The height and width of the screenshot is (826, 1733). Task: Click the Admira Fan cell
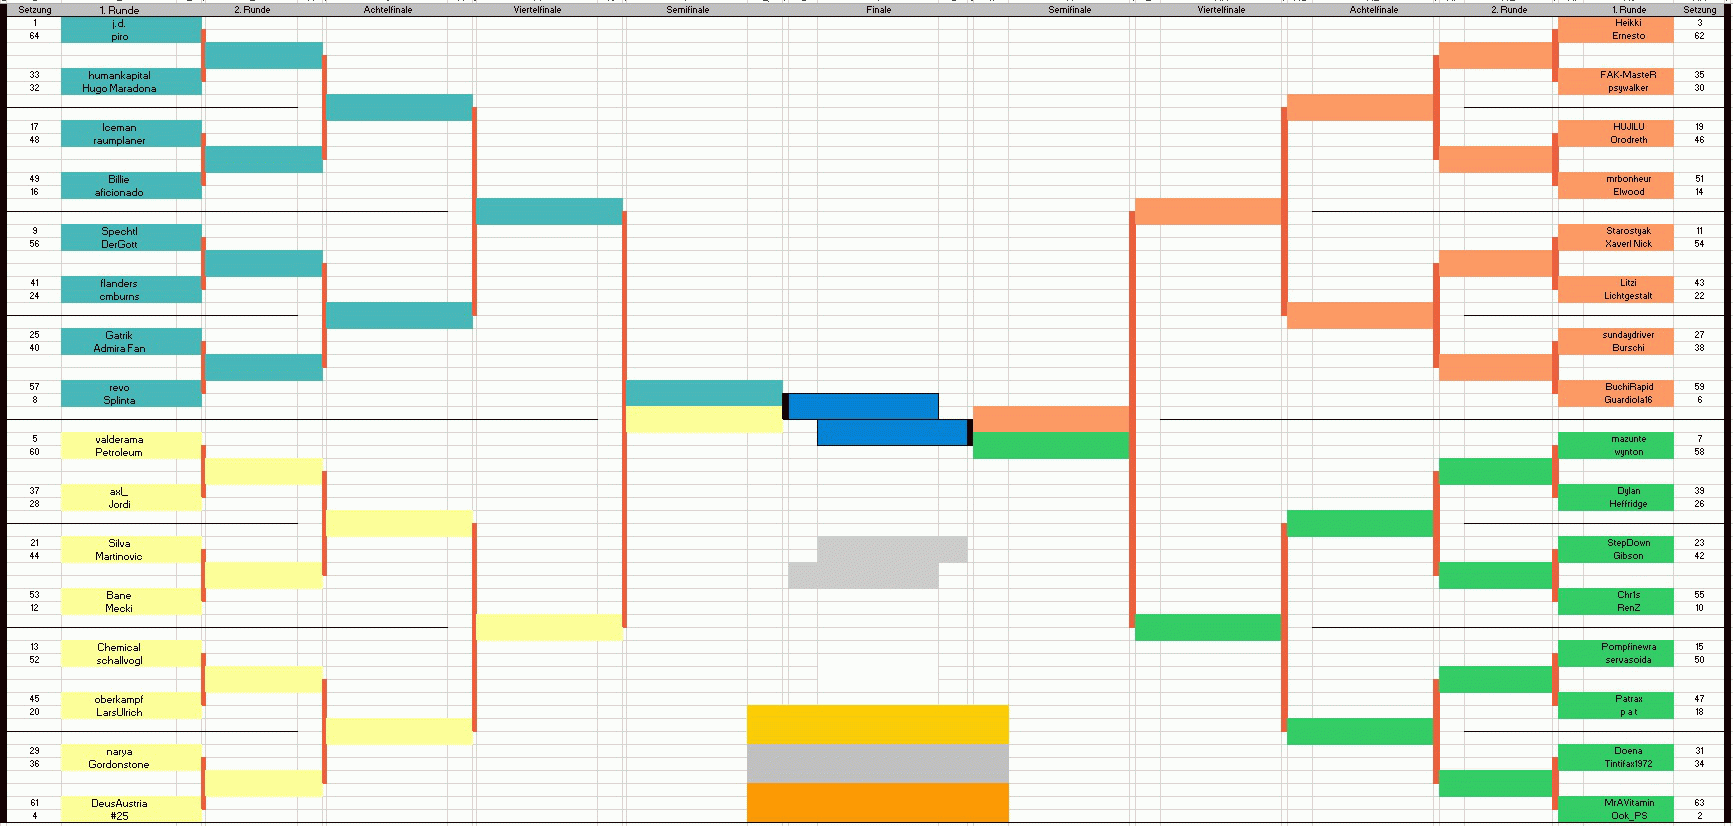[x=131, y=348]
